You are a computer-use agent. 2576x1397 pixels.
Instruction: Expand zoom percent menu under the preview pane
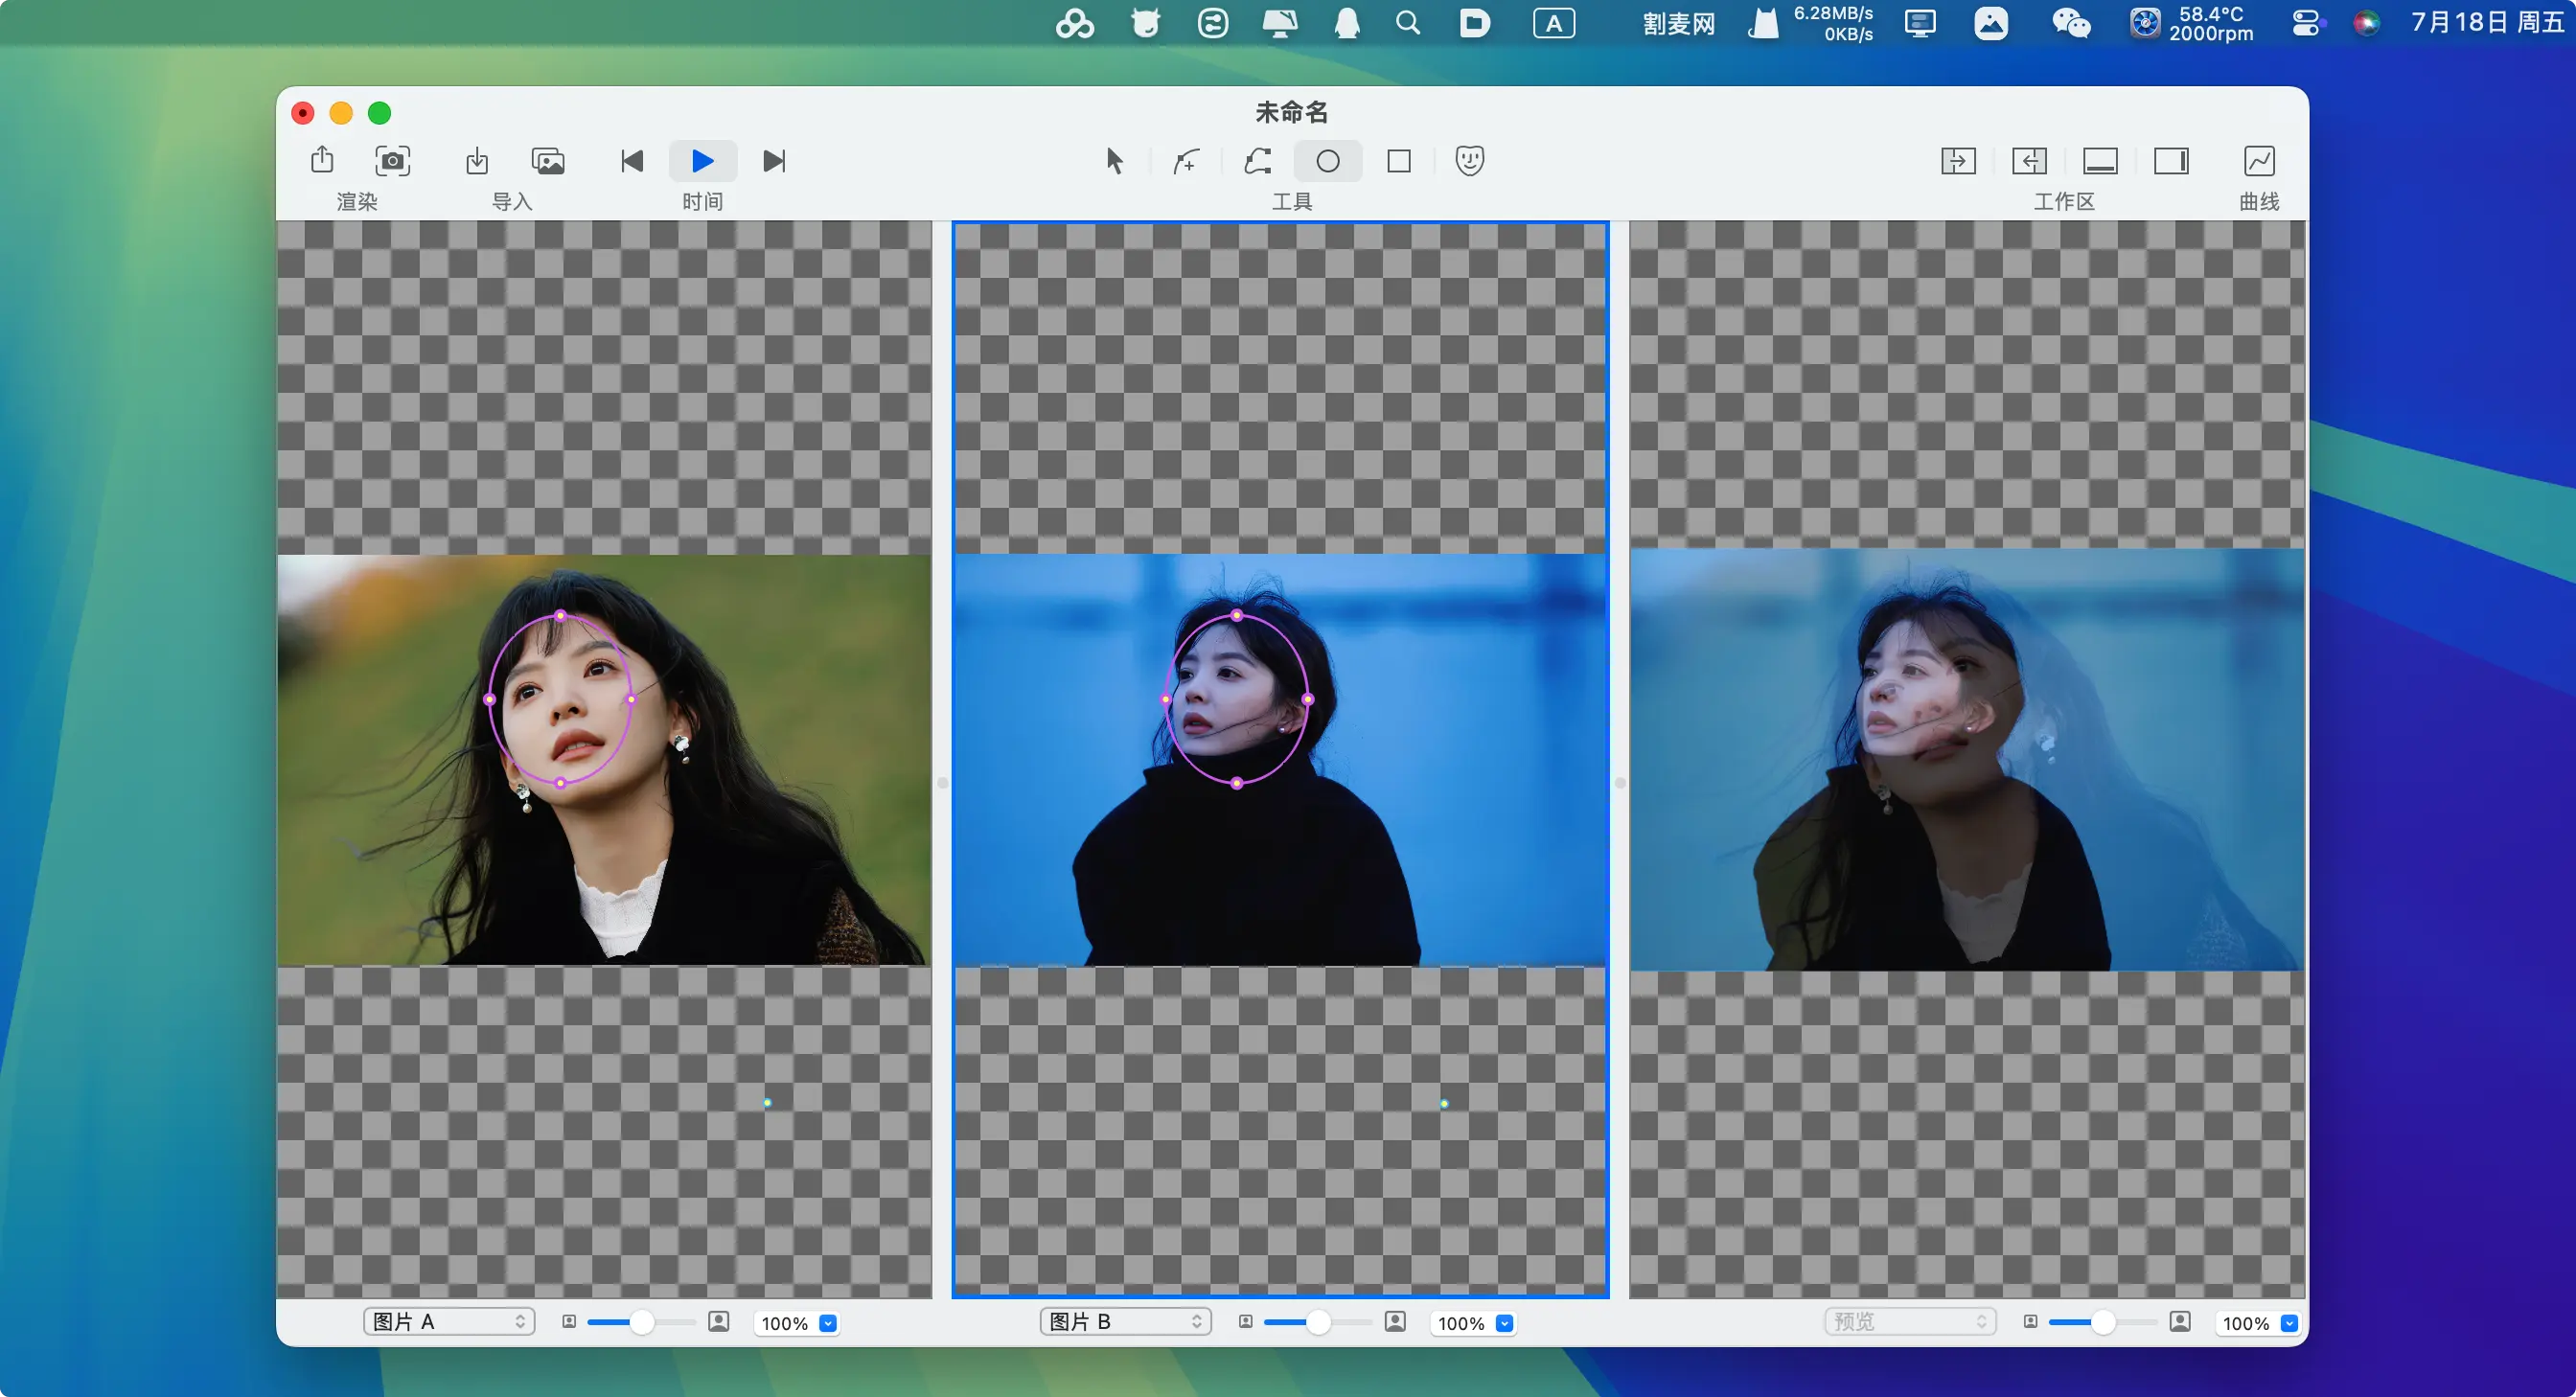2289,1323
